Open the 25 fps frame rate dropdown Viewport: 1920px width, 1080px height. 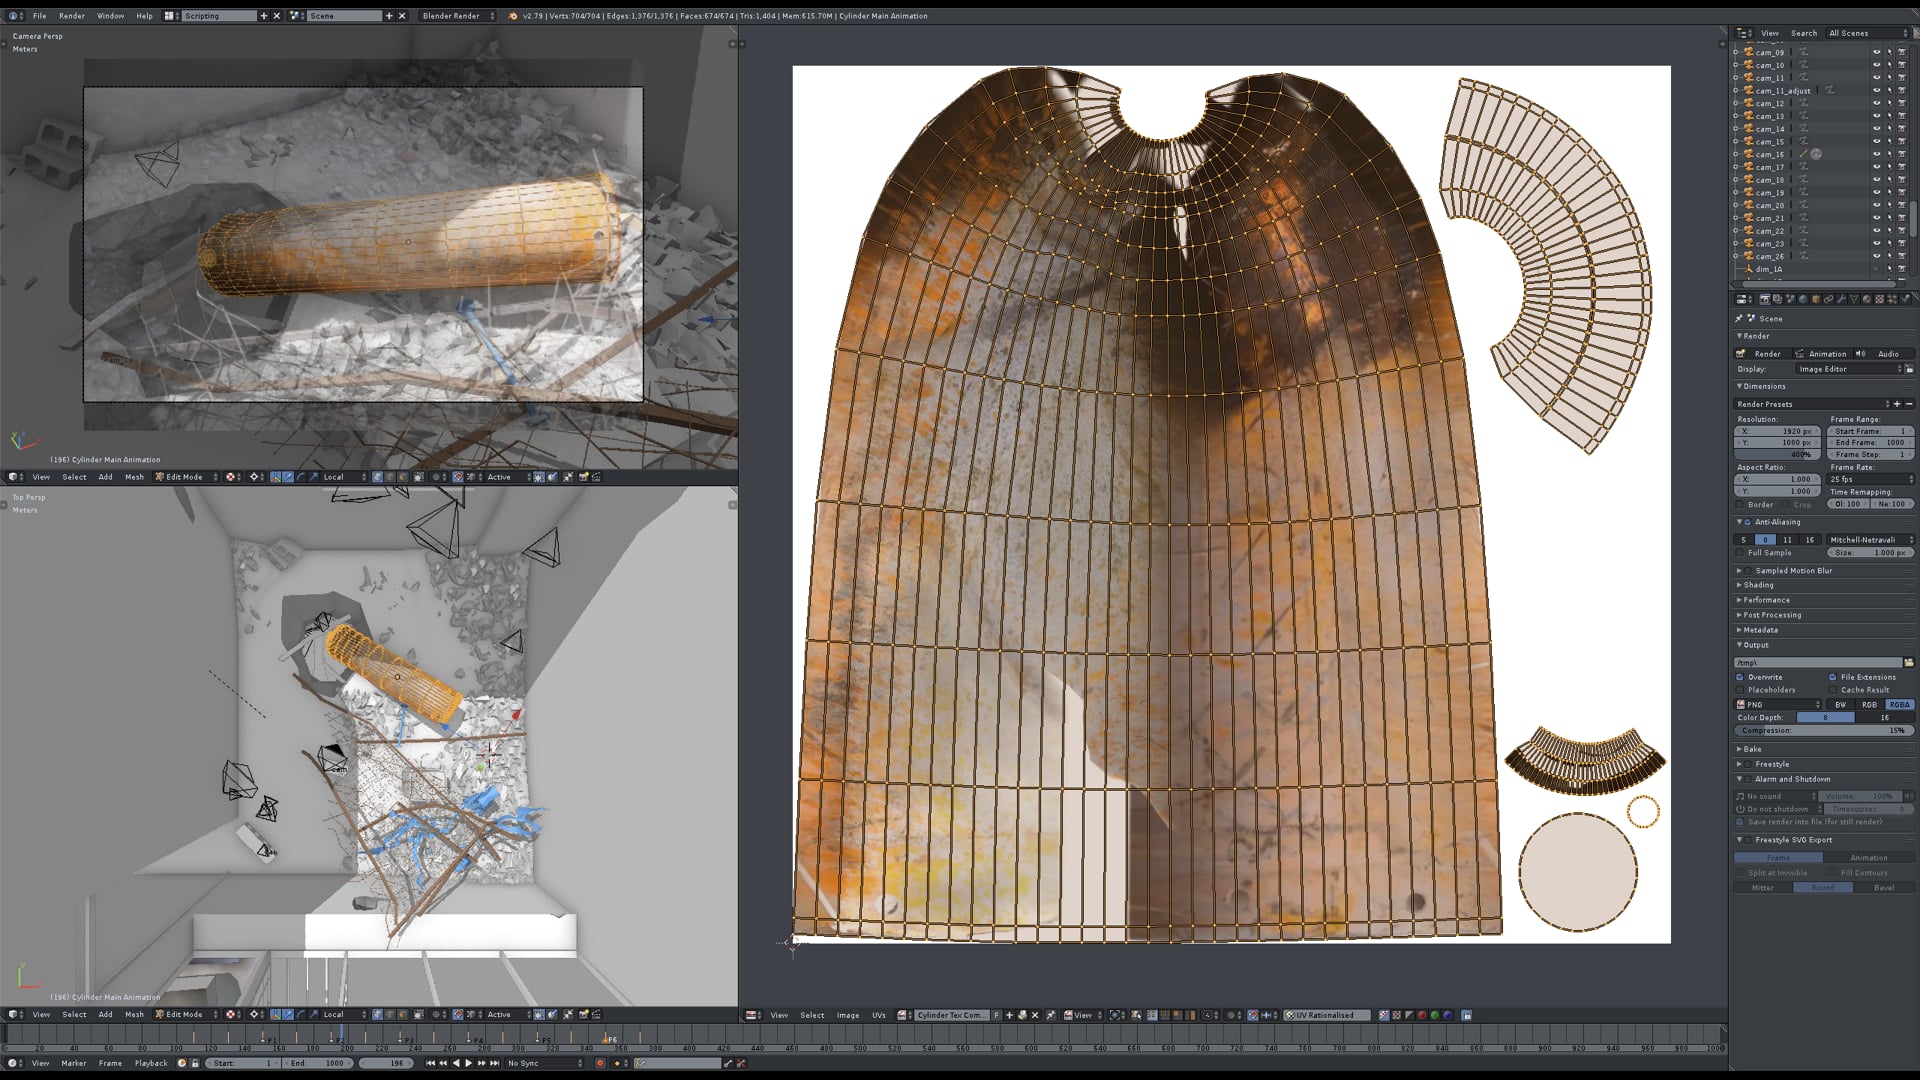[x=1870, y=479]
